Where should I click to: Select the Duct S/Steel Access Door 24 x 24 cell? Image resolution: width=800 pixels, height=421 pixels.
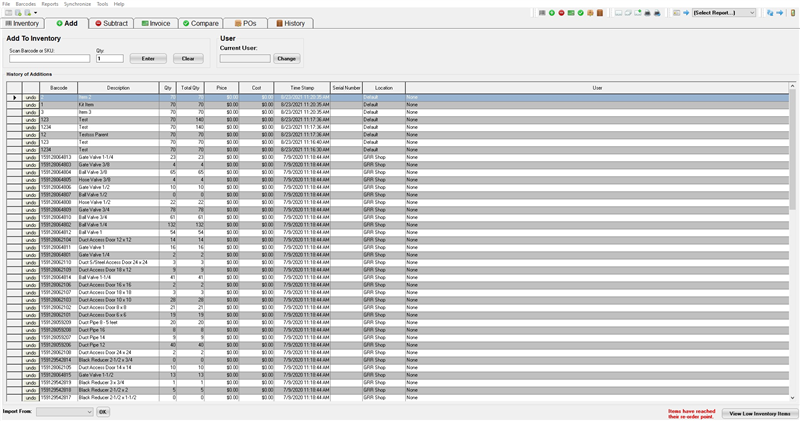tap(118, 262)
